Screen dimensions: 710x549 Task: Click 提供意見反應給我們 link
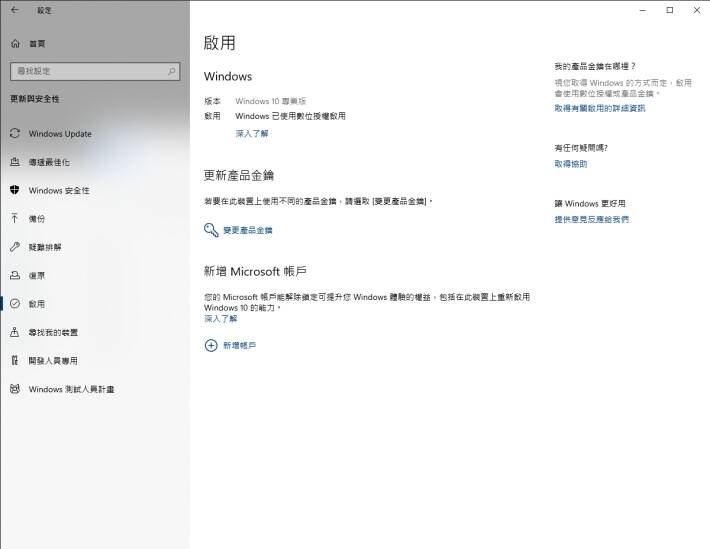(591, 219)
